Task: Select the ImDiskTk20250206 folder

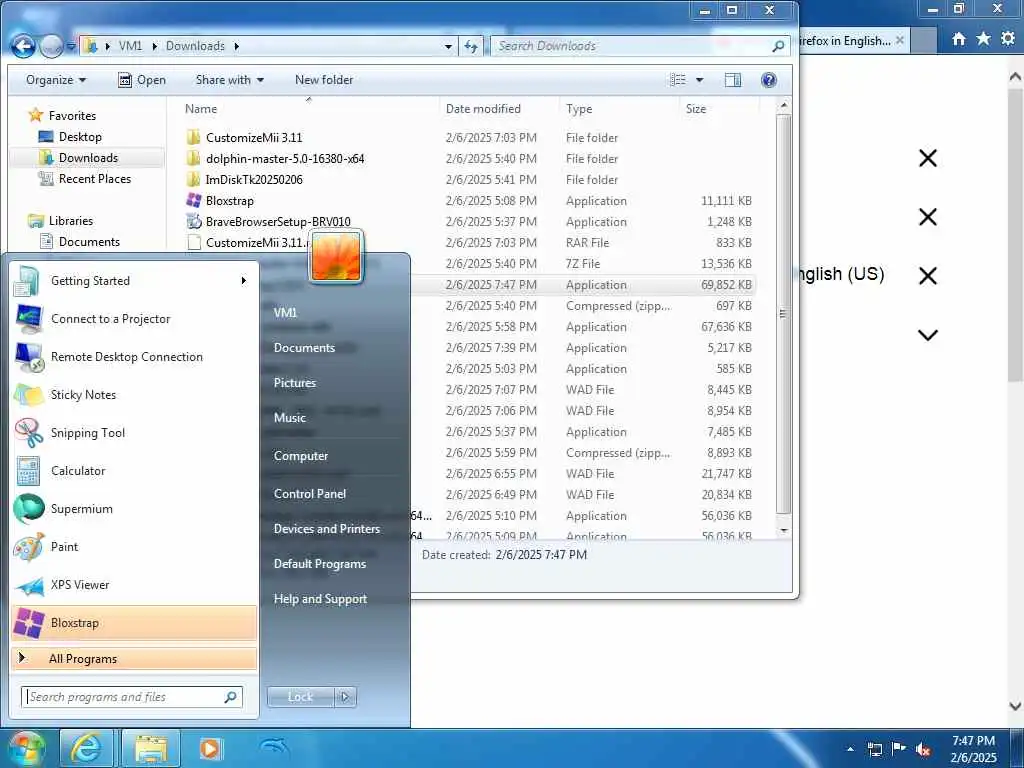Action: point(254,180)
